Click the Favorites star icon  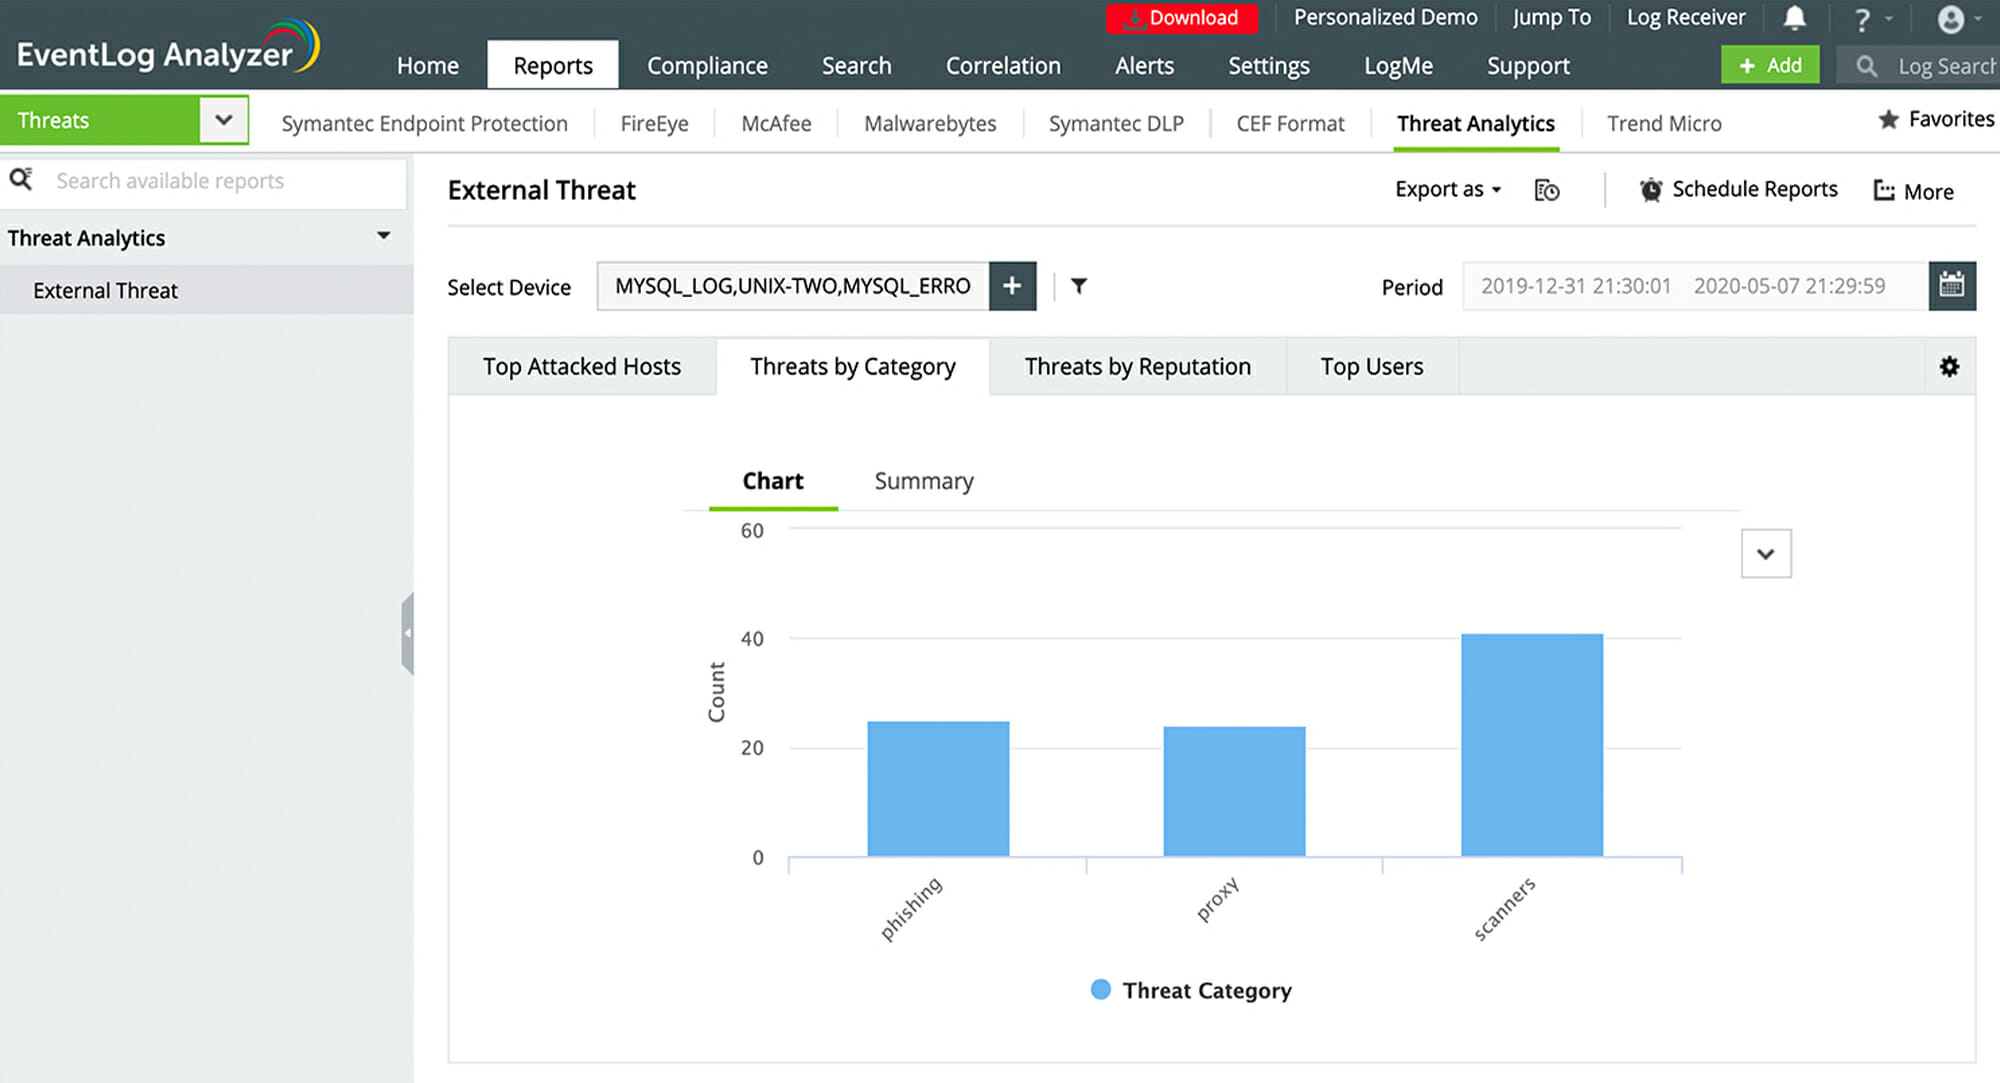coord(1888,119)
